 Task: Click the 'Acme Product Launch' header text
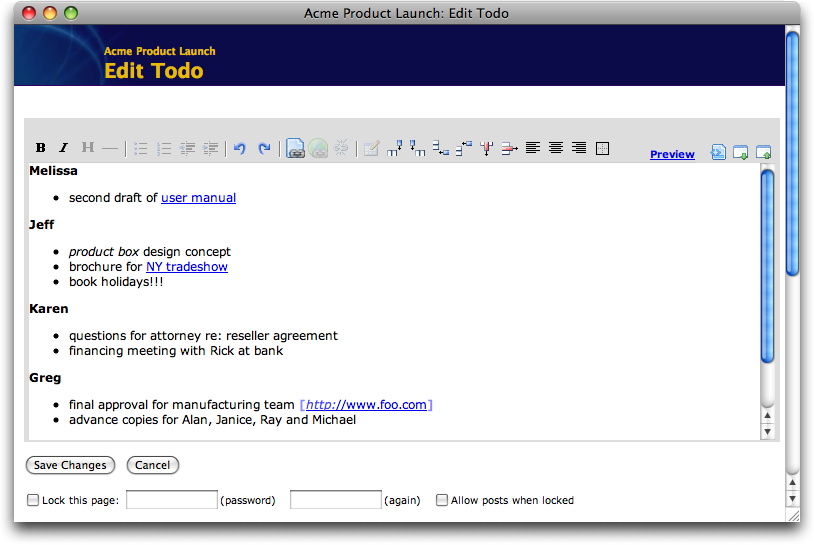(159, 51)
